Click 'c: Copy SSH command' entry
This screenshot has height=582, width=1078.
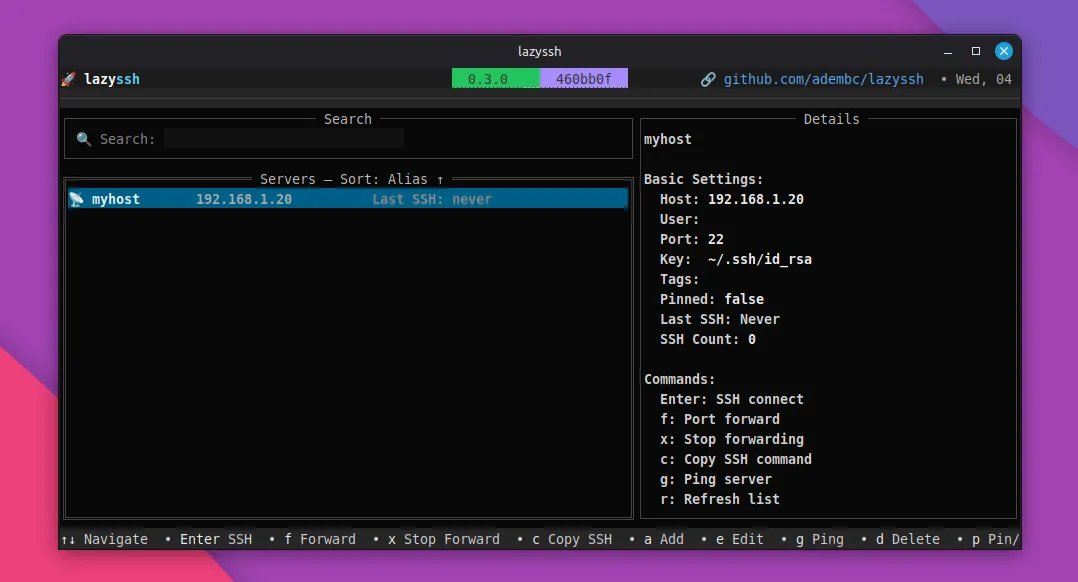[736, 459]
